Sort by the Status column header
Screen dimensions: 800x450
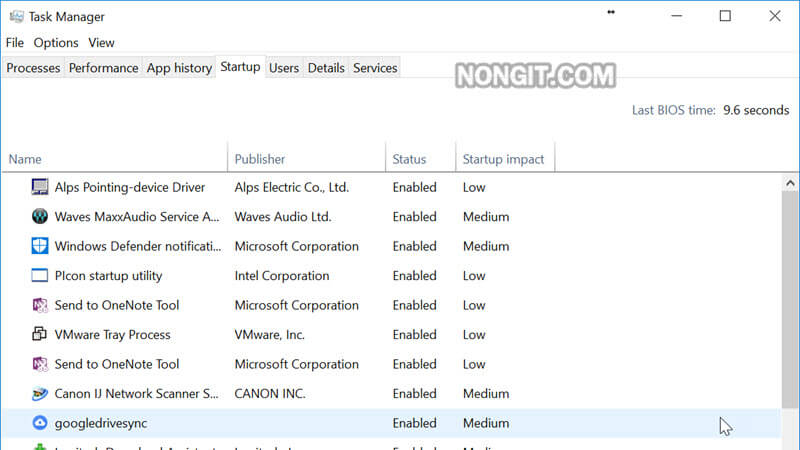pyautogui.click(x=420, y=159)
